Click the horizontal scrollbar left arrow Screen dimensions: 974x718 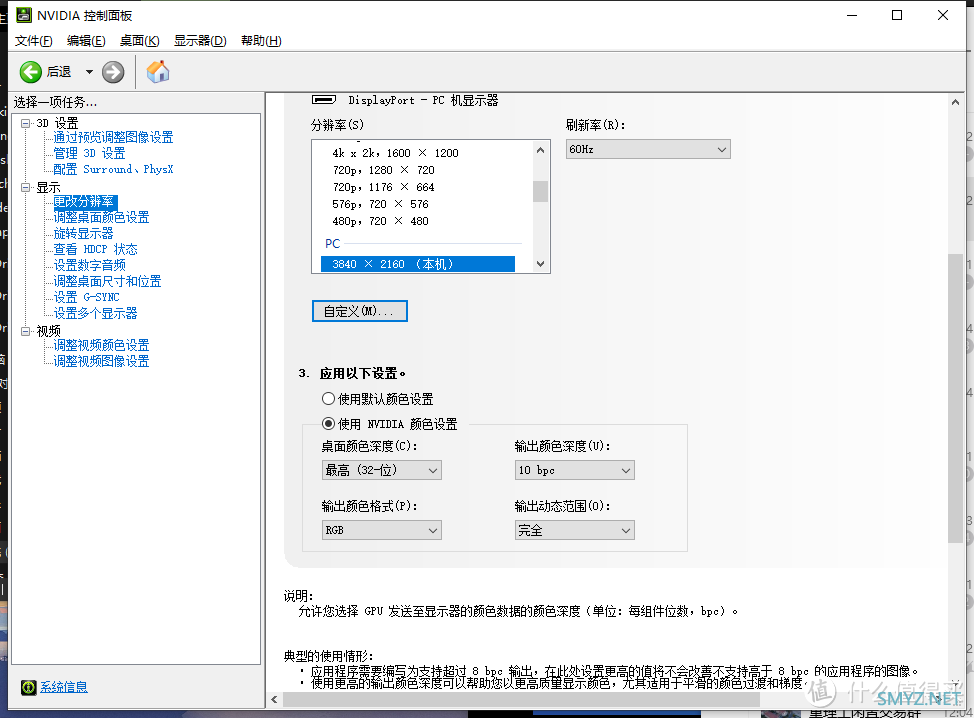(275, 699)
